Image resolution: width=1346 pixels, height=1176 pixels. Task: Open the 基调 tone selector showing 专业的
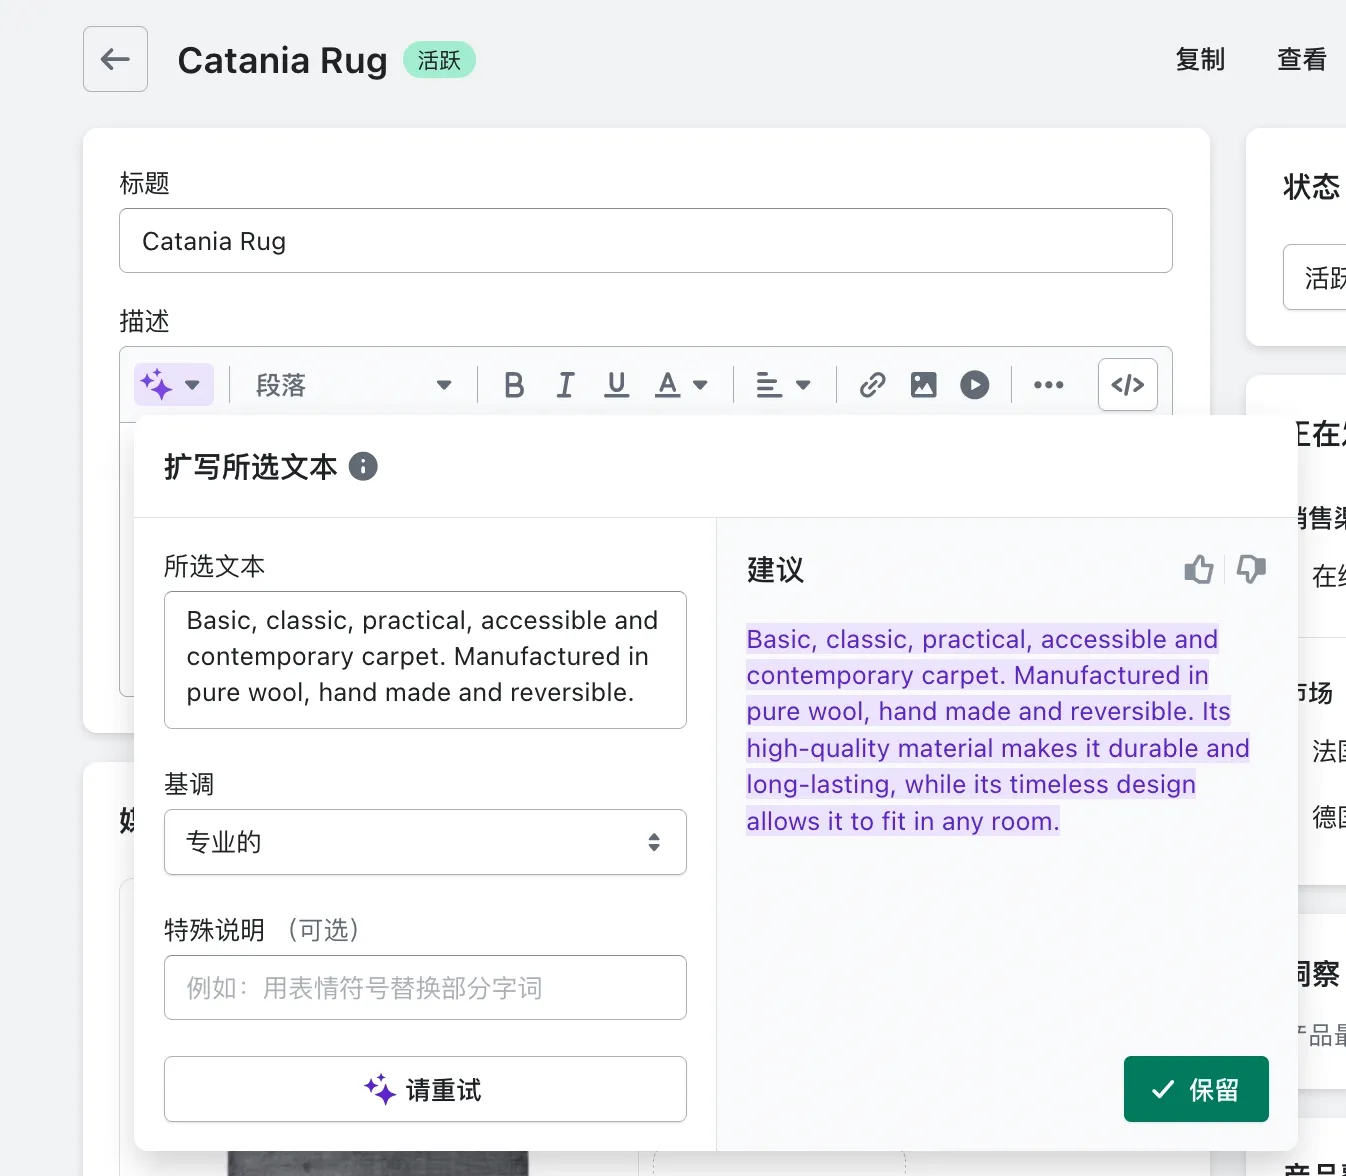click(425, 842)
